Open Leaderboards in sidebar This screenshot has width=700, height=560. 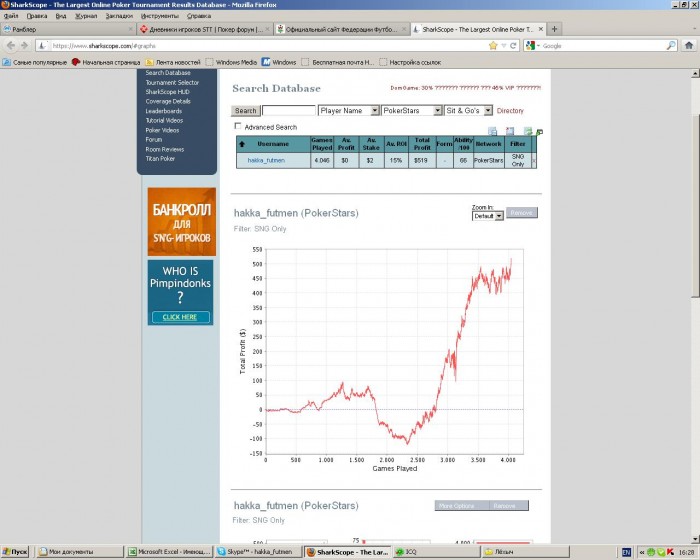(x=163, y=111)
